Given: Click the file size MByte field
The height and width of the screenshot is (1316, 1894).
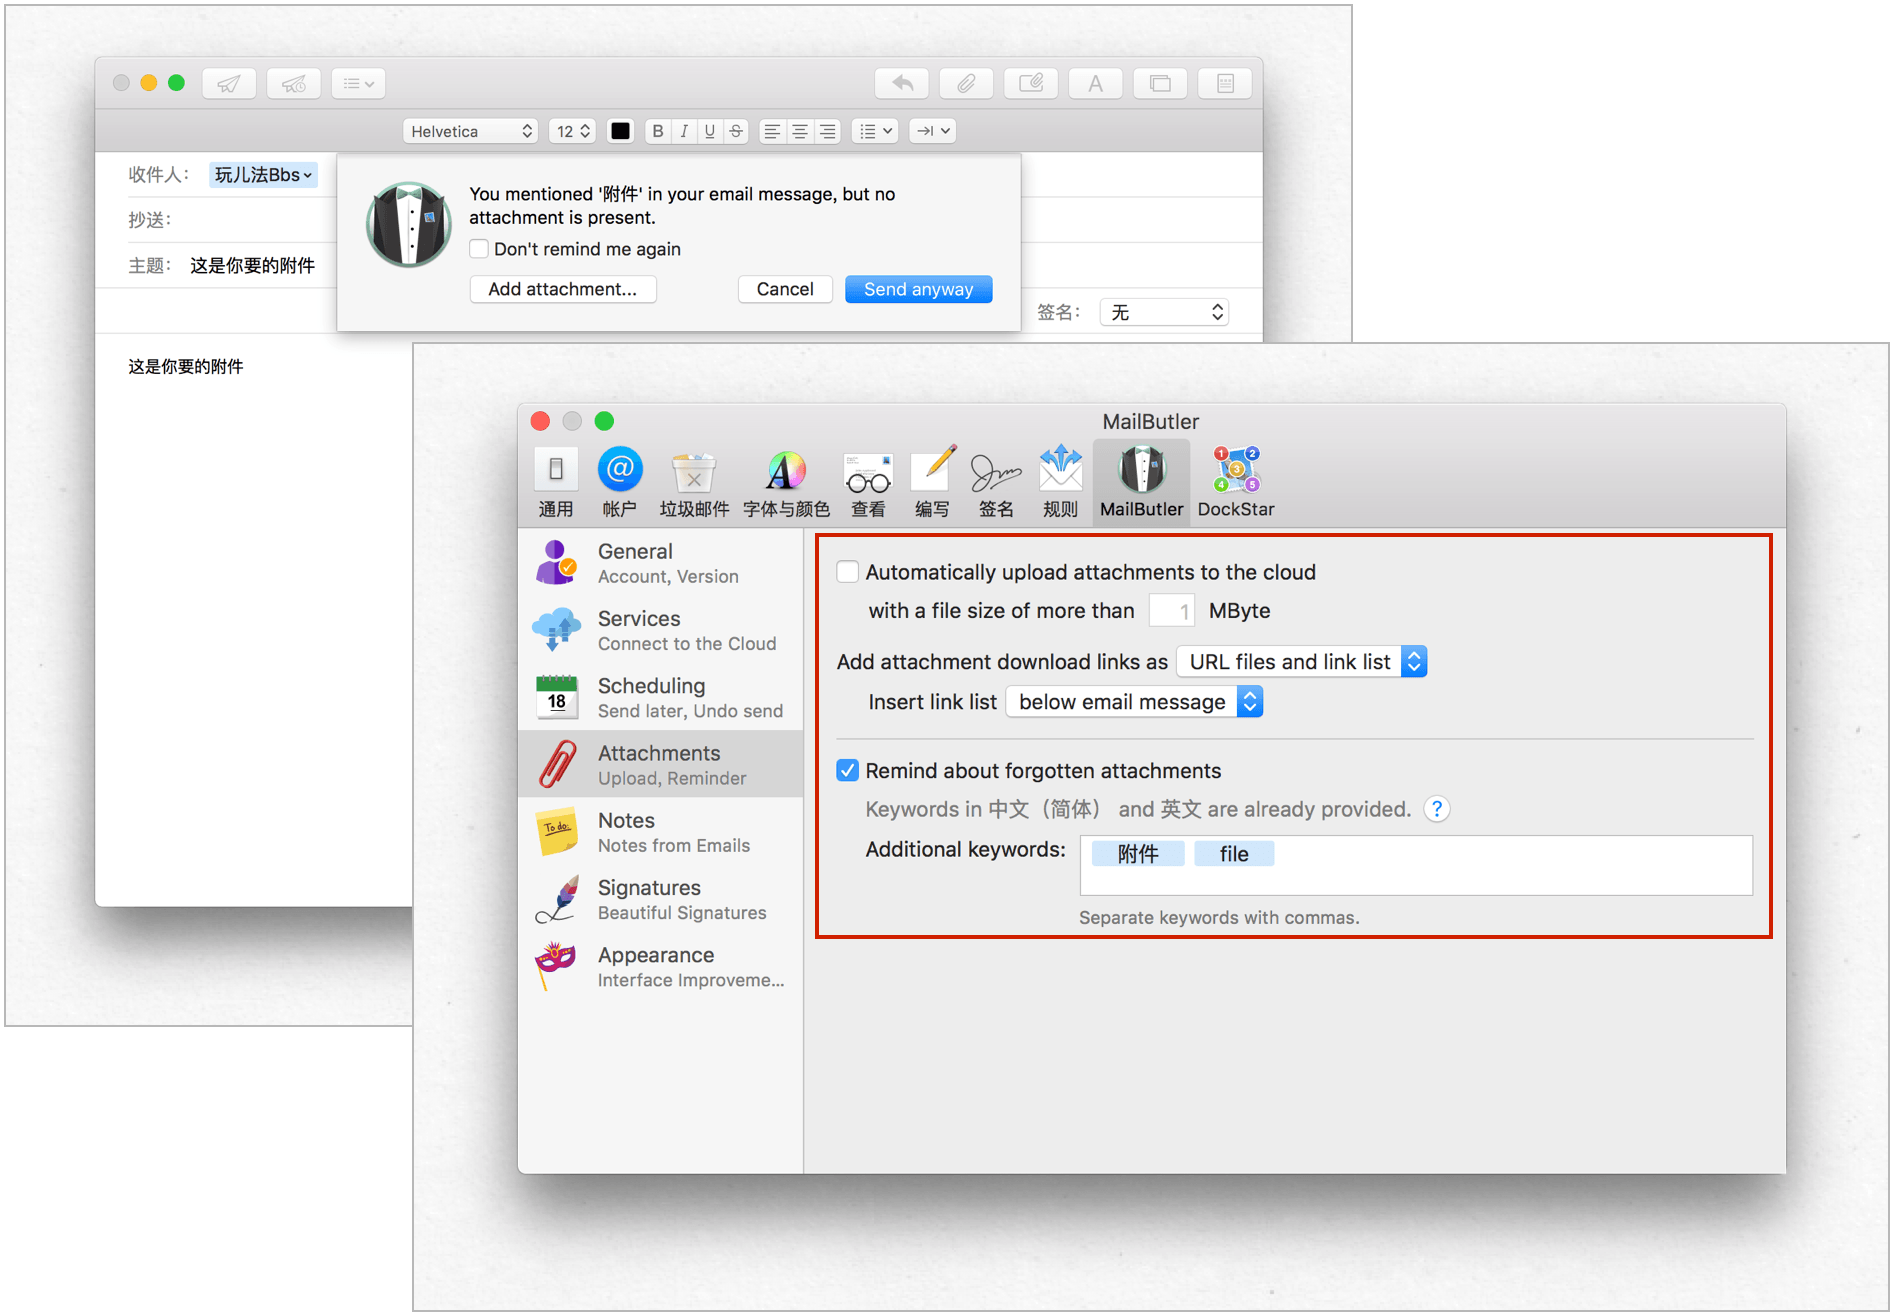Looking at the screenshot, I should click(x=1171, y=610).
